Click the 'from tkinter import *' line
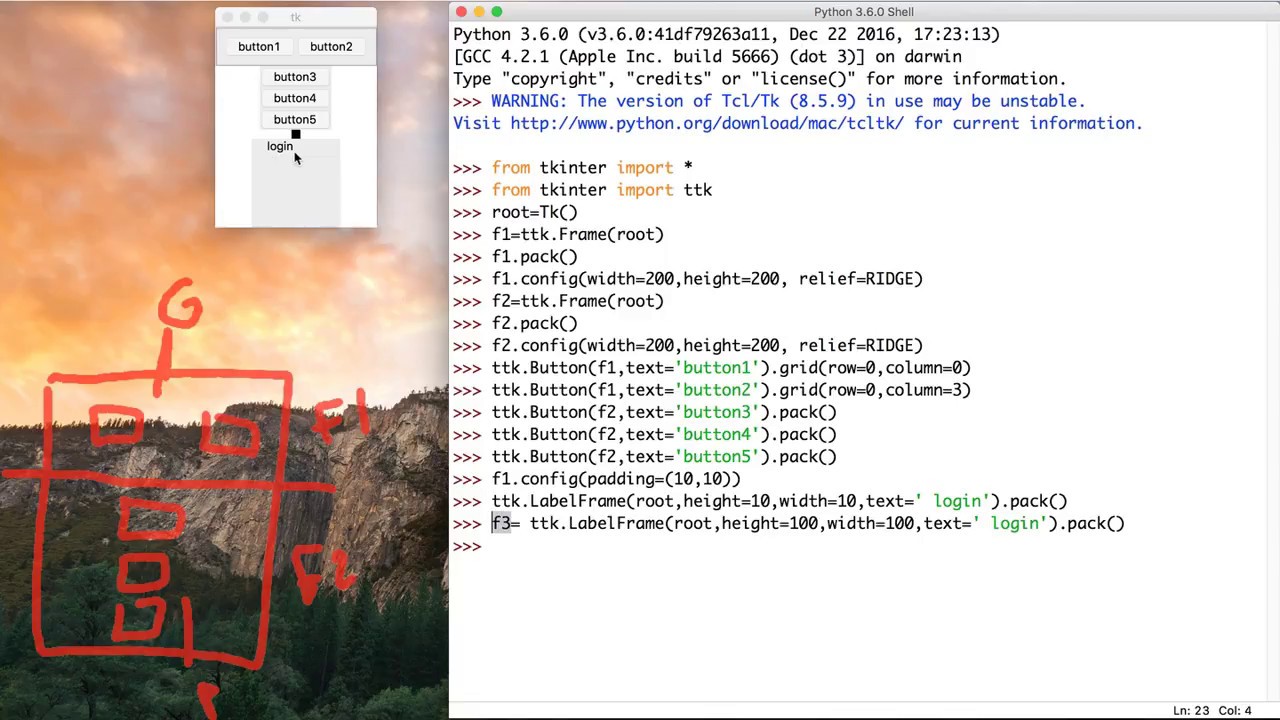This screenshot has width=1280, height=720. 591,168
